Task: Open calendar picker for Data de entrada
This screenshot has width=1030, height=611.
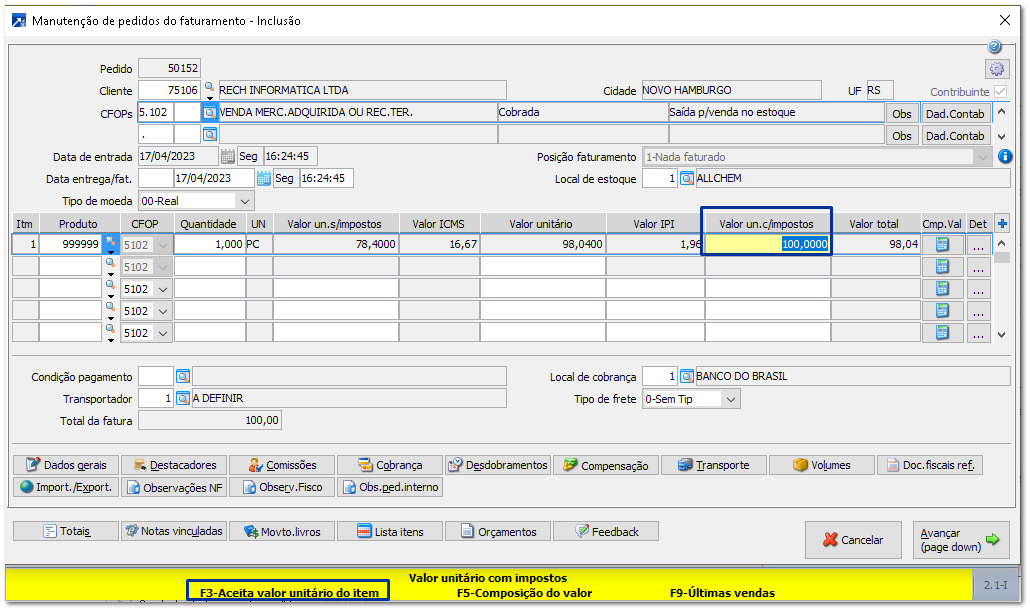Action: (228, 157)
